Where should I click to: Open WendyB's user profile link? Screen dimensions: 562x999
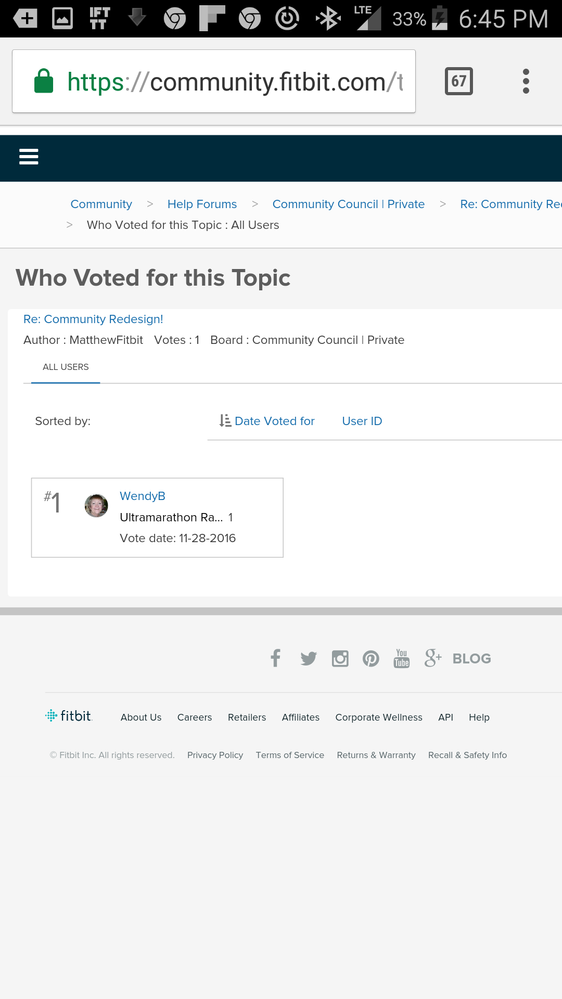click(143, 496)
